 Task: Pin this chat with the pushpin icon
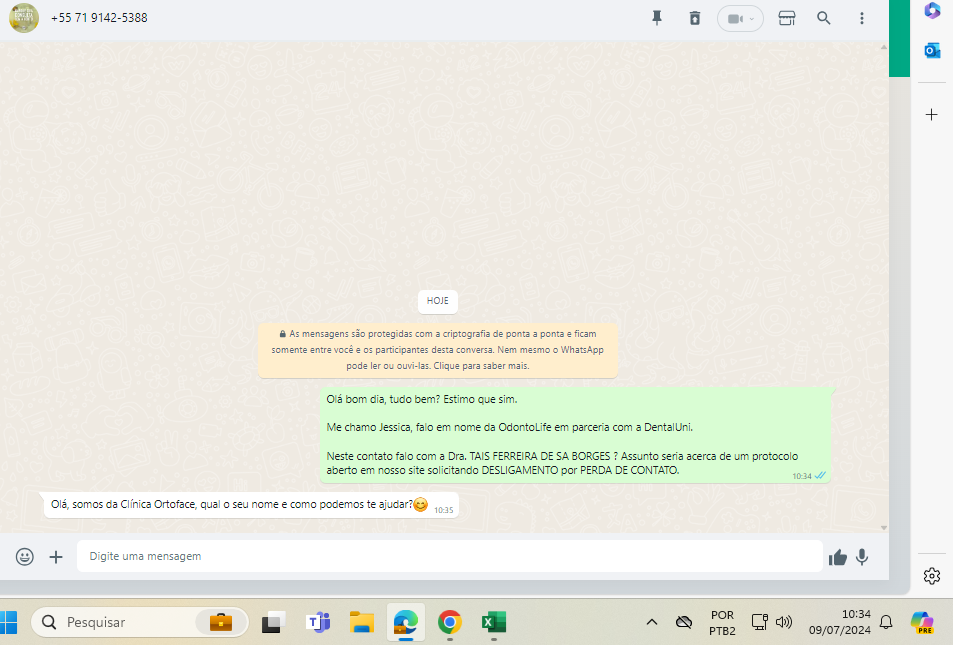pyautogui.click(x=656, y=18)
